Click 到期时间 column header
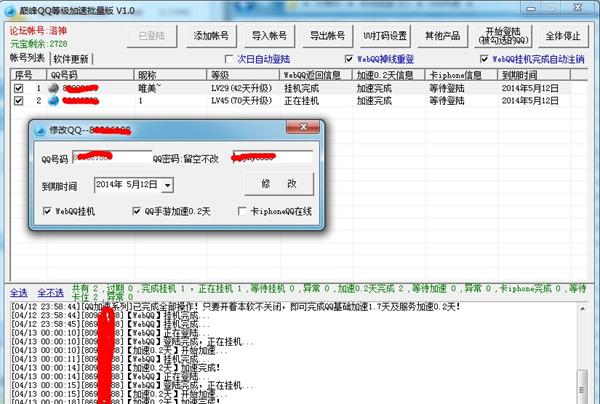Image resolution: width=600 pixels, height=404 pixels. tap(534, 75)
